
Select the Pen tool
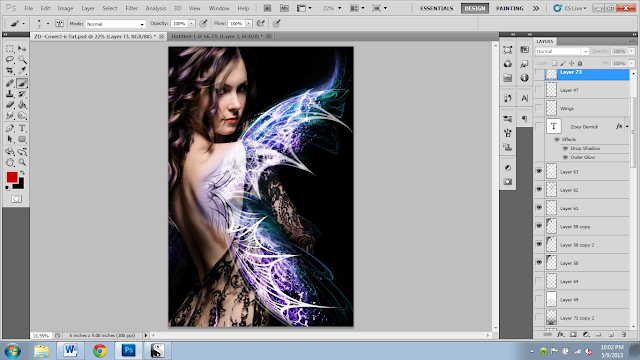tap(10, 128)
